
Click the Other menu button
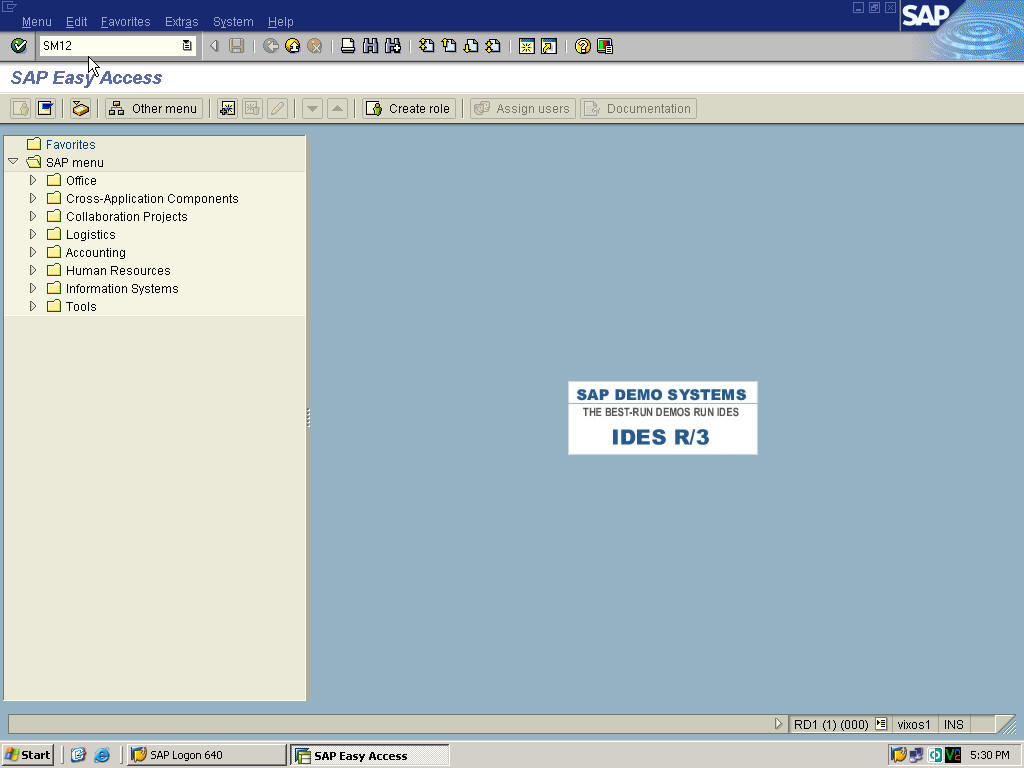(x=152, y=108)
